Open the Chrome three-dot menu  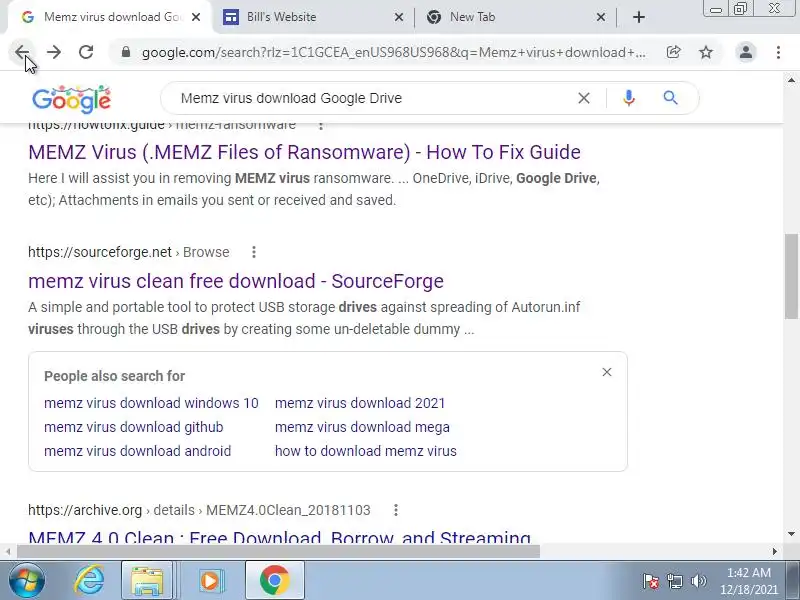(778, 52)
